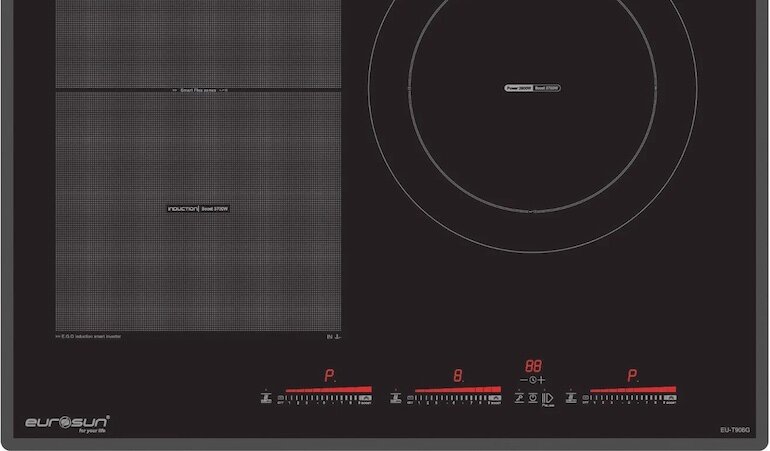The width and height of the screenshot is (770, 451).
Task: Turn the middle zone slider to OFF
Action: pos(412,398)
